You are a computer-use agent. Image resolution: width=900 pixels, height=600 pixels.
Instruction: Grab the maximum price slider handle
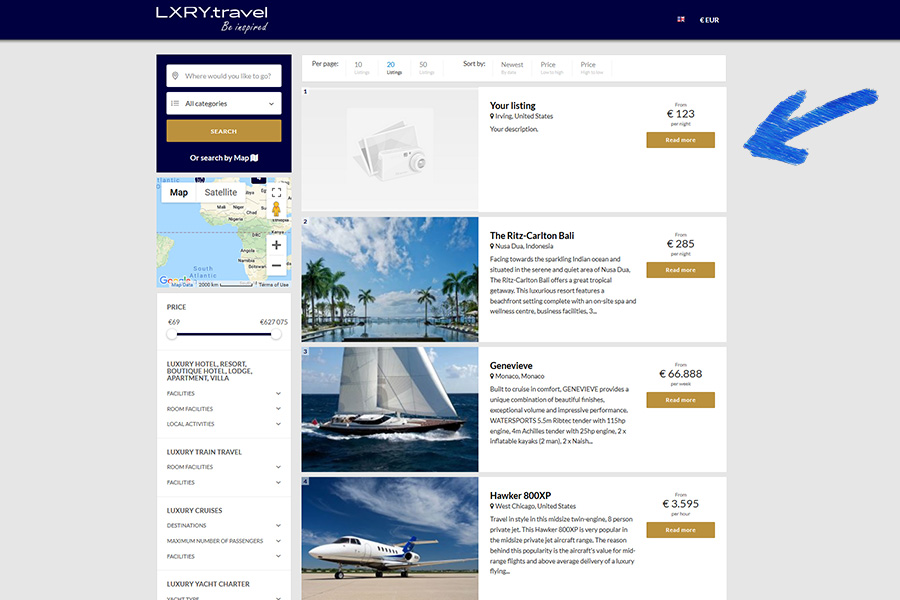(276, 334)
